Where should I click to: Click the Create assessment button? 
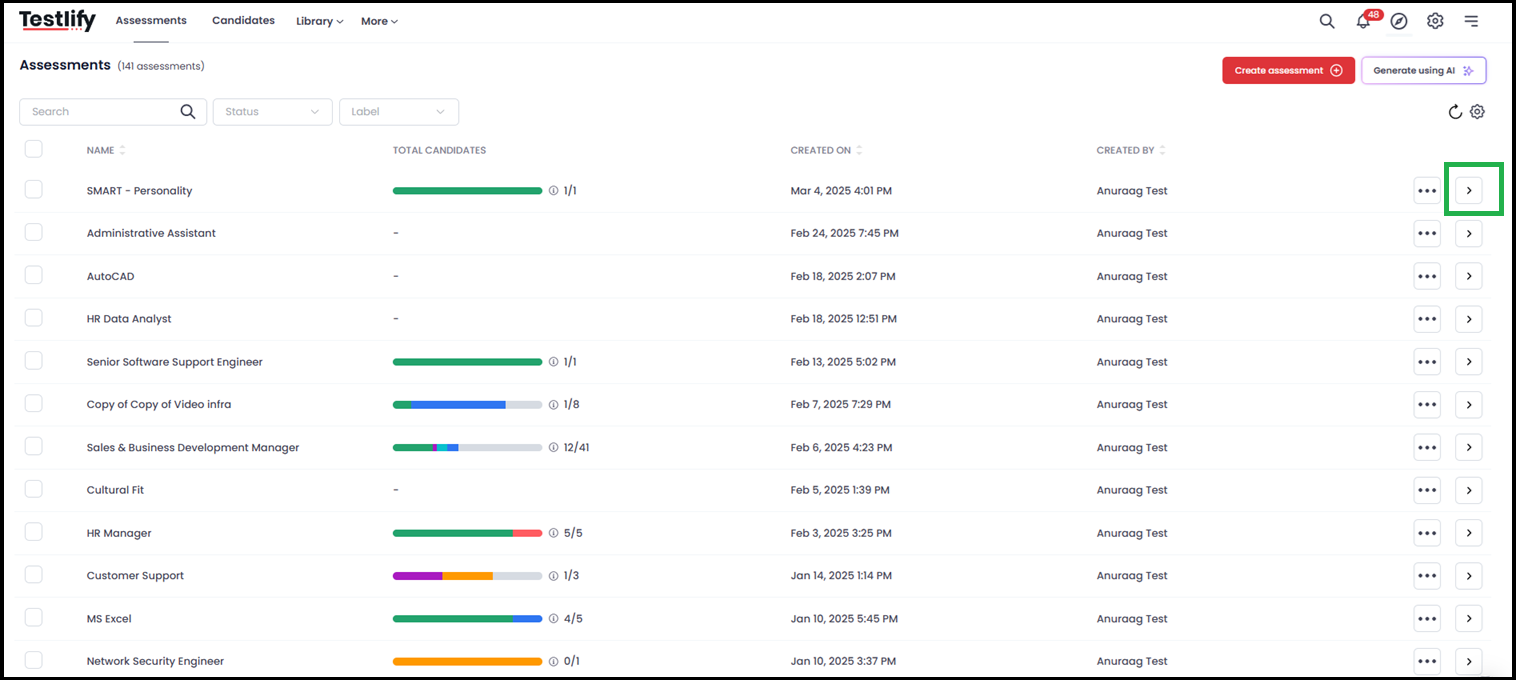click(1288, 70)
